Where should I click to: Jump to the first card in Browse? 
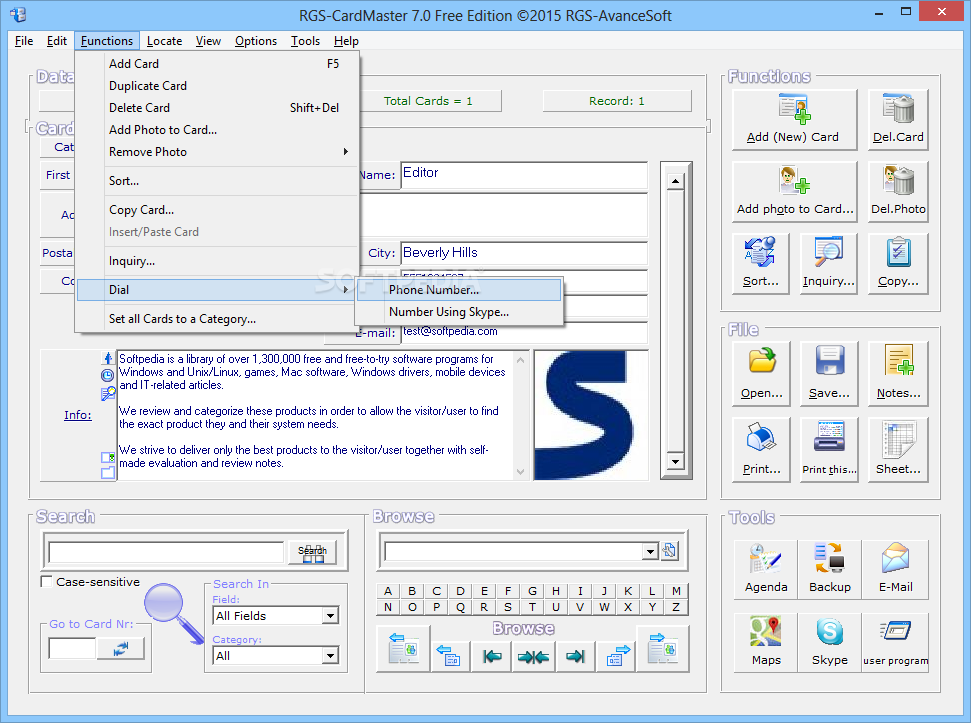(x=492, y=656)
